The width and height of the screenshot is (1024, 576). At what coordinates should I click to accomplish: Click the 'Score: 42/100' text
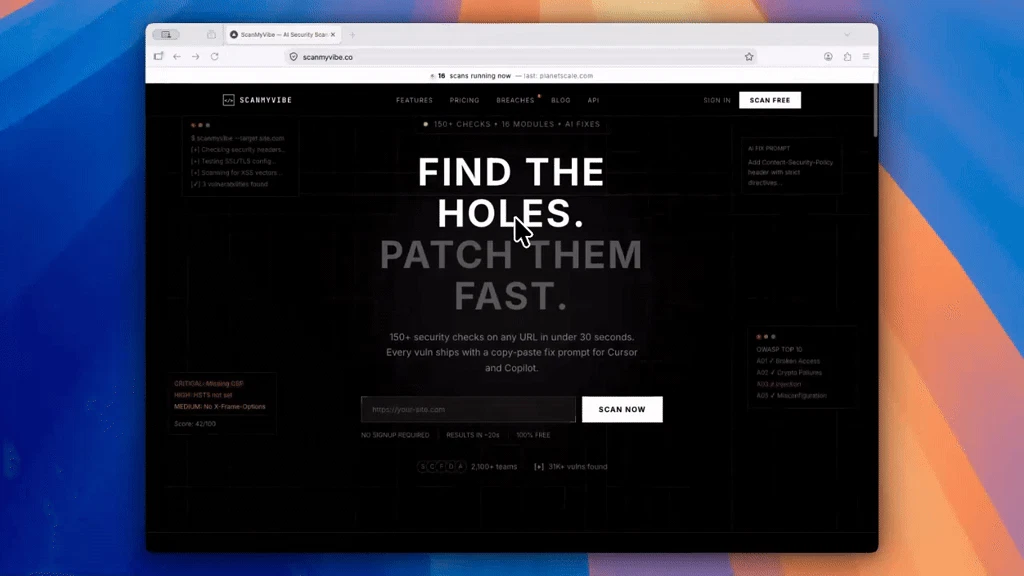[195, 424]
